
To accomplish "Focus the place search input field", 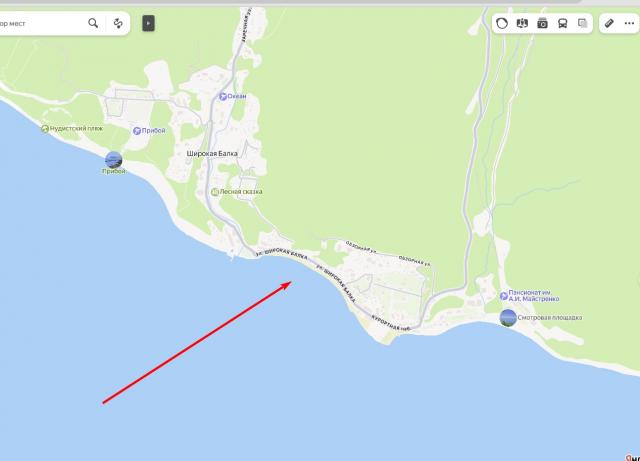I will [x=41, y=23].
